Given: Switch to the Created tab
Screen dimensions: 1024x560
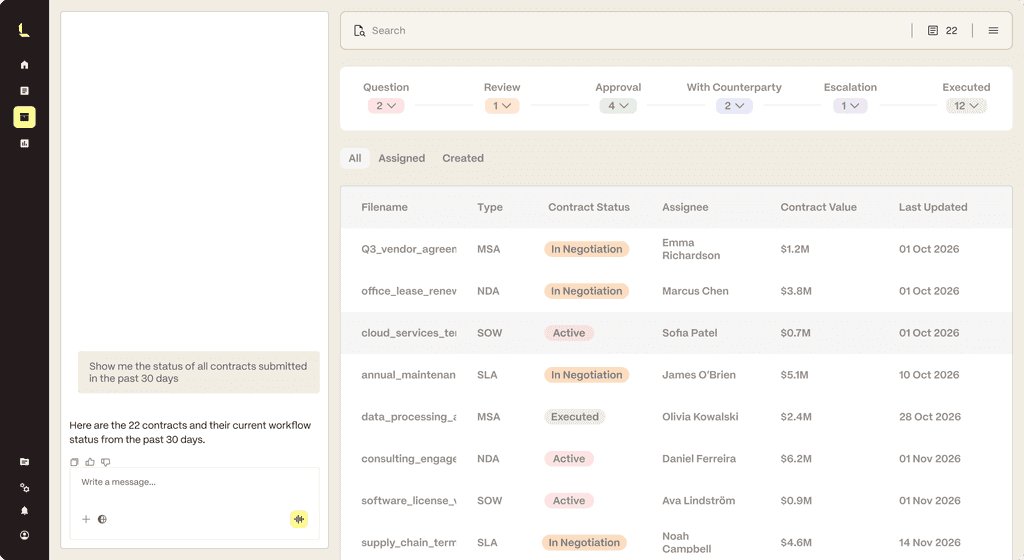Looking at the screenshot, I should point(463,158).
